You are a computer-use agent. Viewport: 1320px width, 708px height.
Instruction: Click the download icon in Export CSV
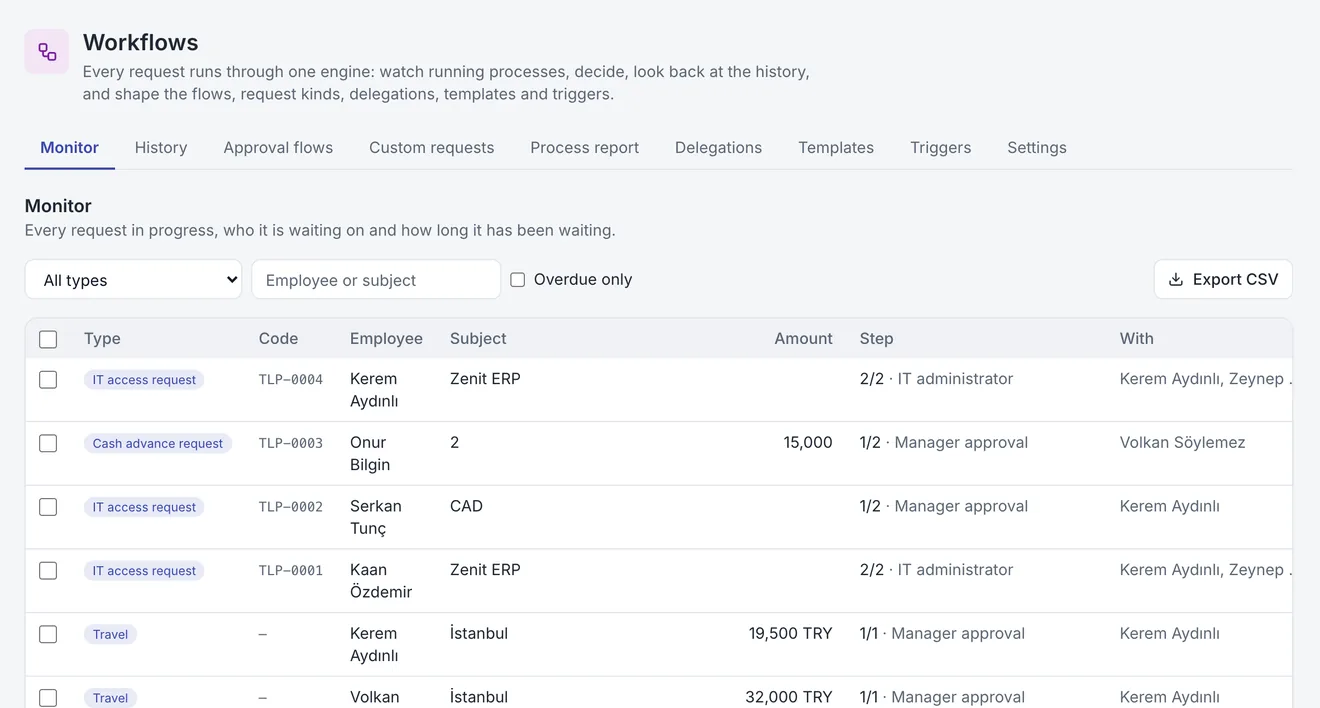pyautogui.click(x=1176, y=280)
